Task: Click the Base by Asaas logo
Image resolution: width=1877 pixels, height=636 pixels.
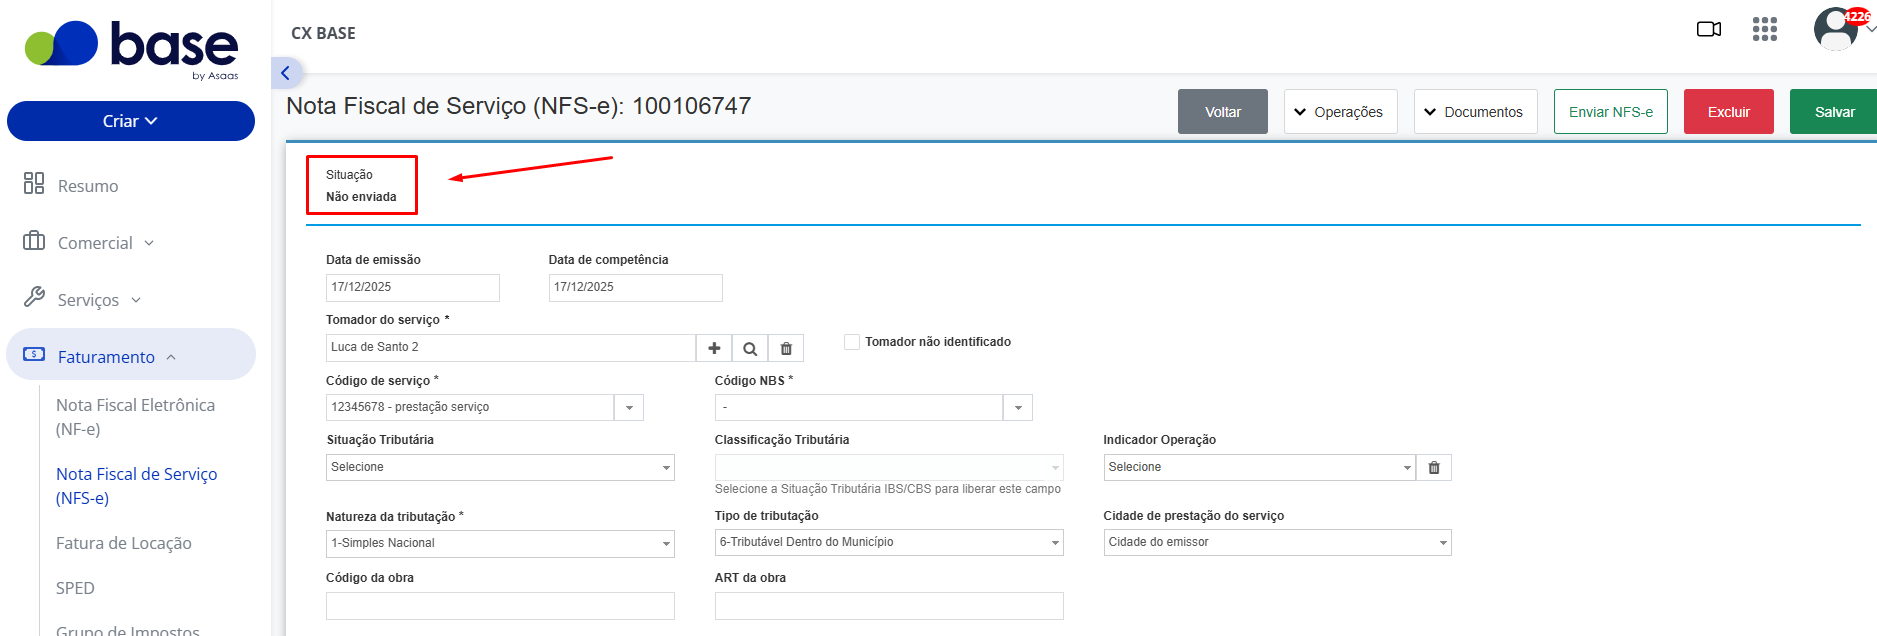Action: coord(131,49)
